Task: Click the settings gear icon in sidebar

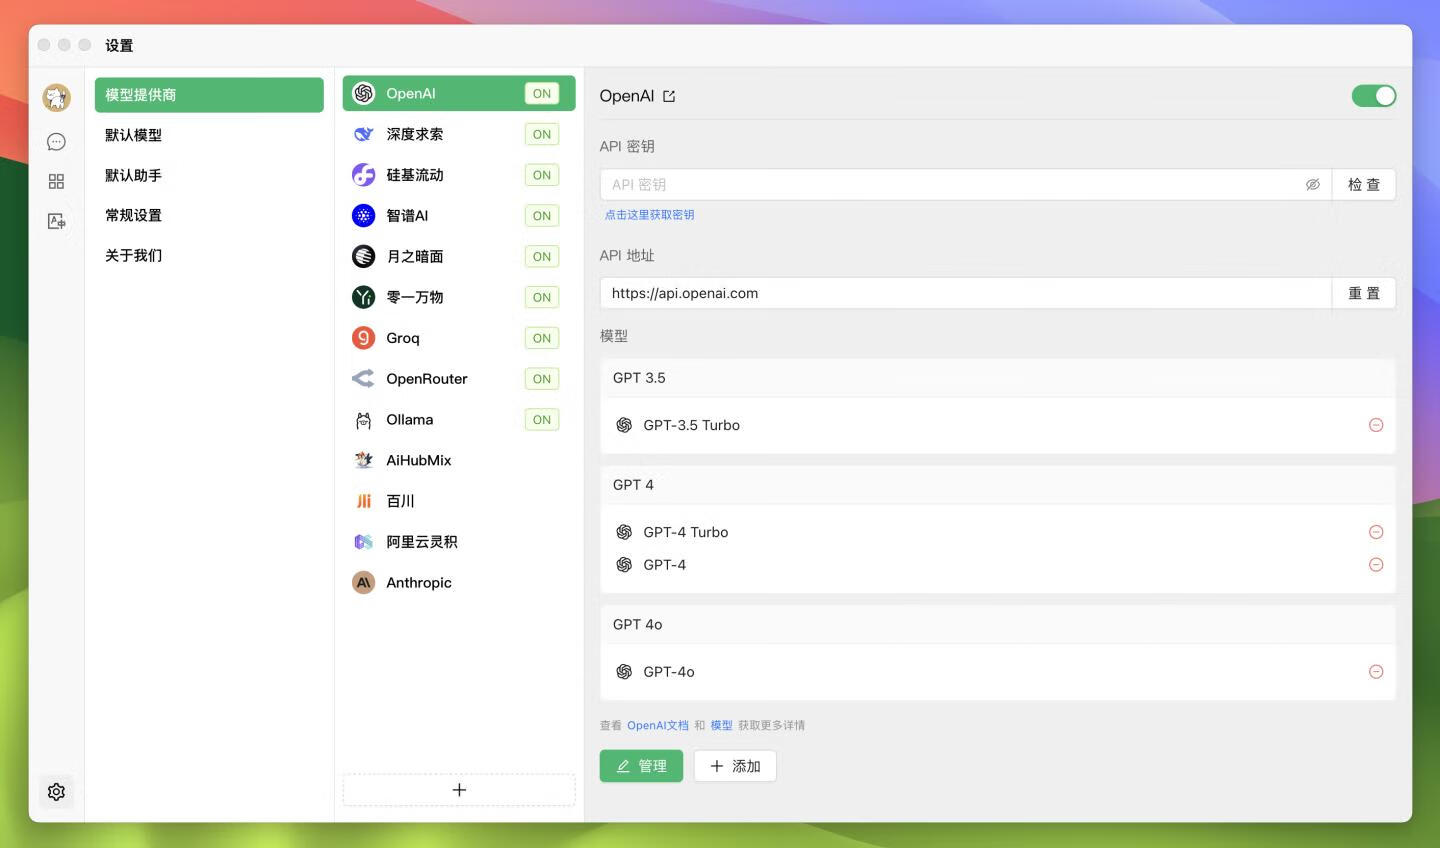Action: (x=56, y=792)
